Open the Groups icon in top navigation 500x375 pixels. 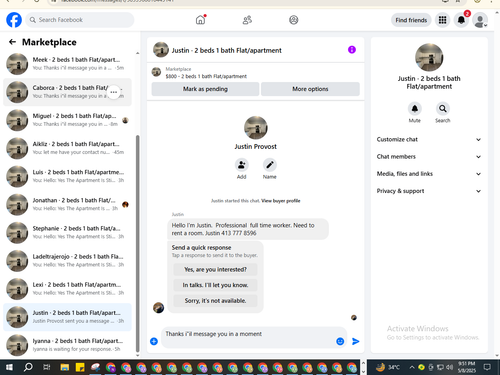[x=294, y=20]
